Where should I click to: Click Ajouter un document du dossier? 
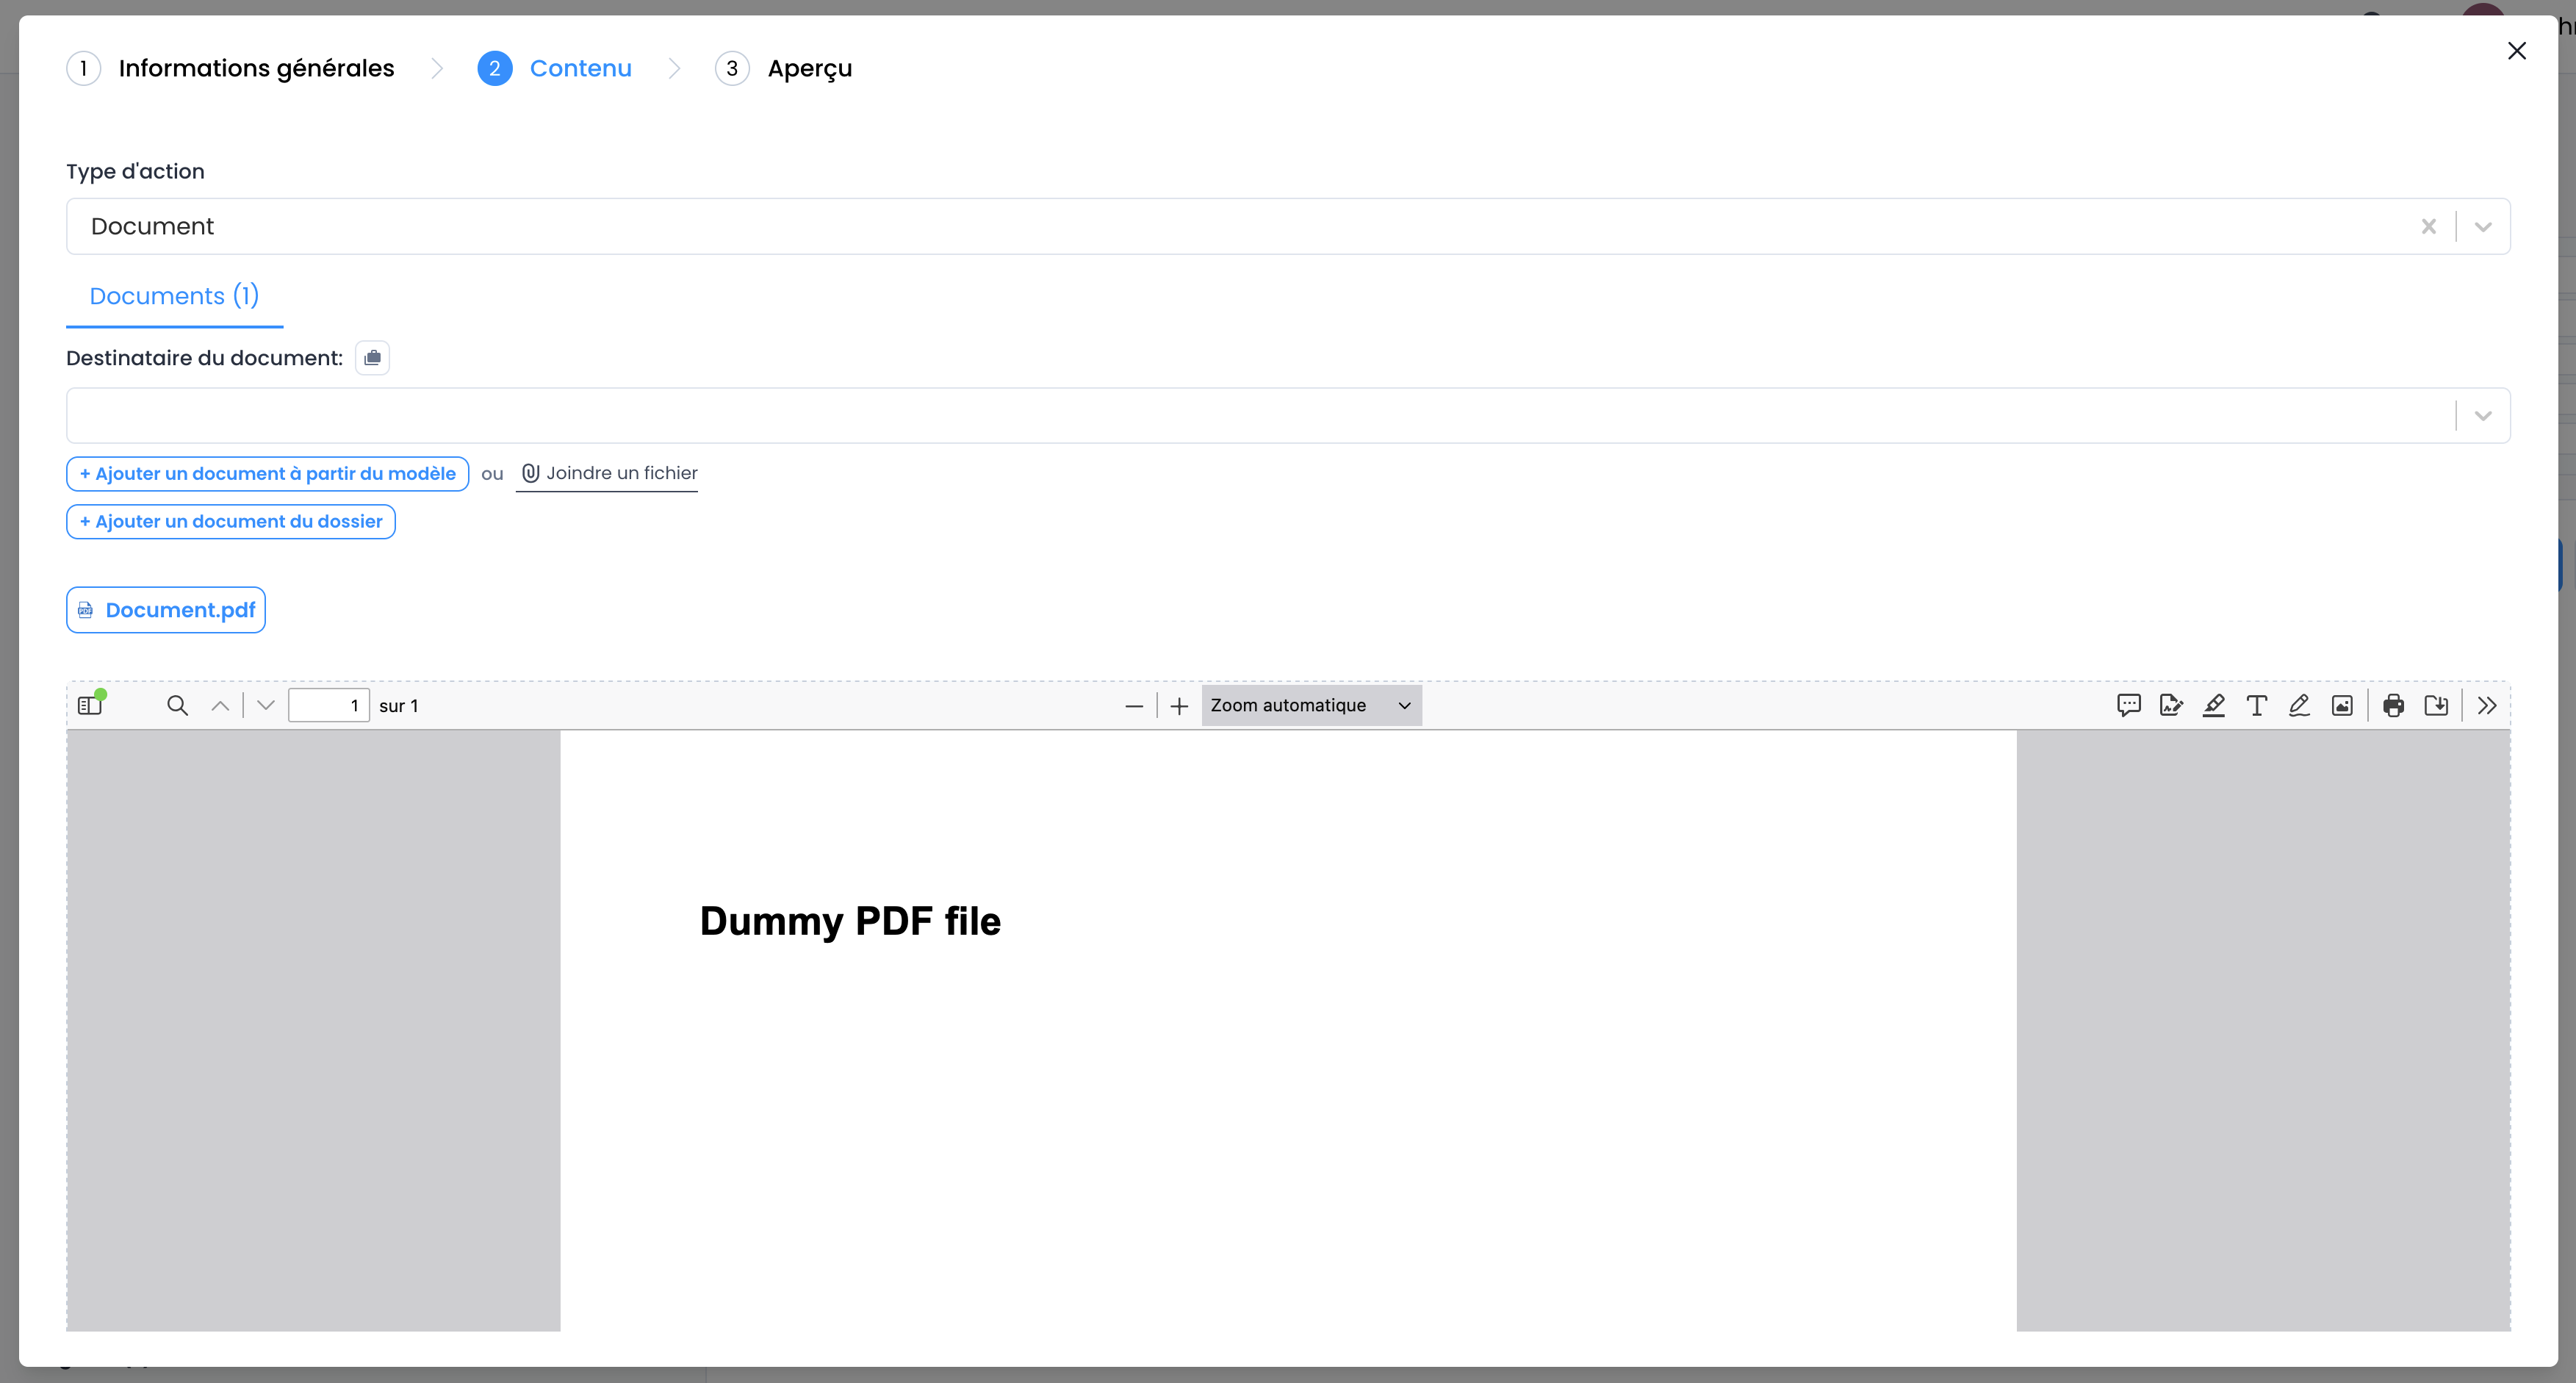[231, 521]
